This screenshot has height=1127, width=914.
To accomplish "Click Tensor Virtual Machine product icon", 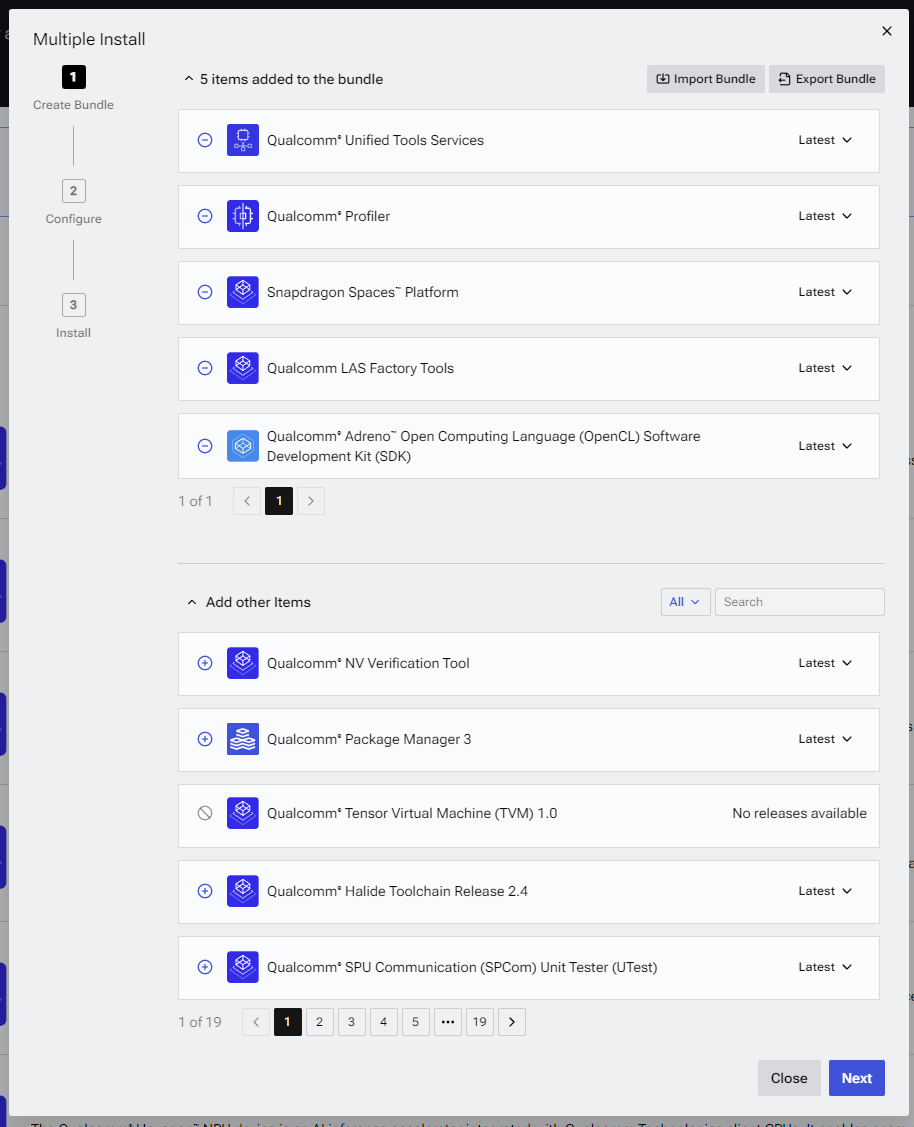I will click(243, 814).
